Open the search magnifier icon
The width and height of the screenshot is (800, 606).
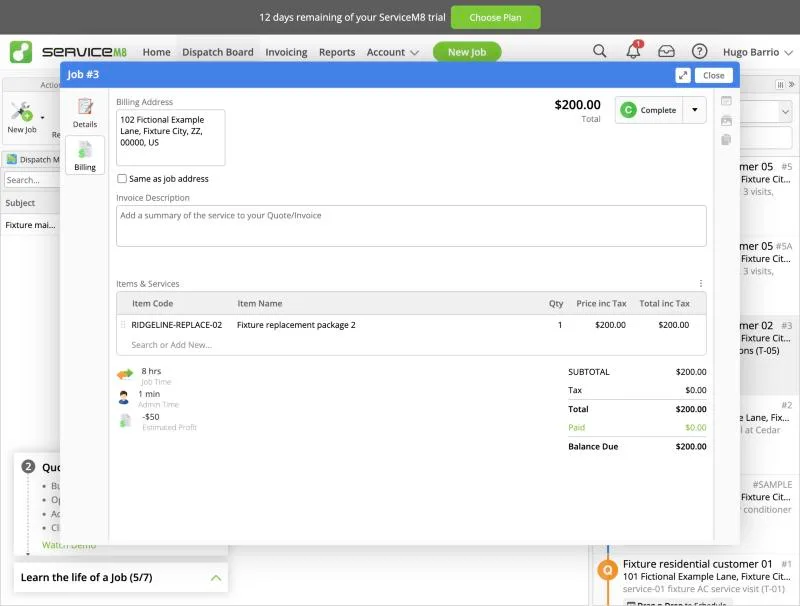[599, 51]
